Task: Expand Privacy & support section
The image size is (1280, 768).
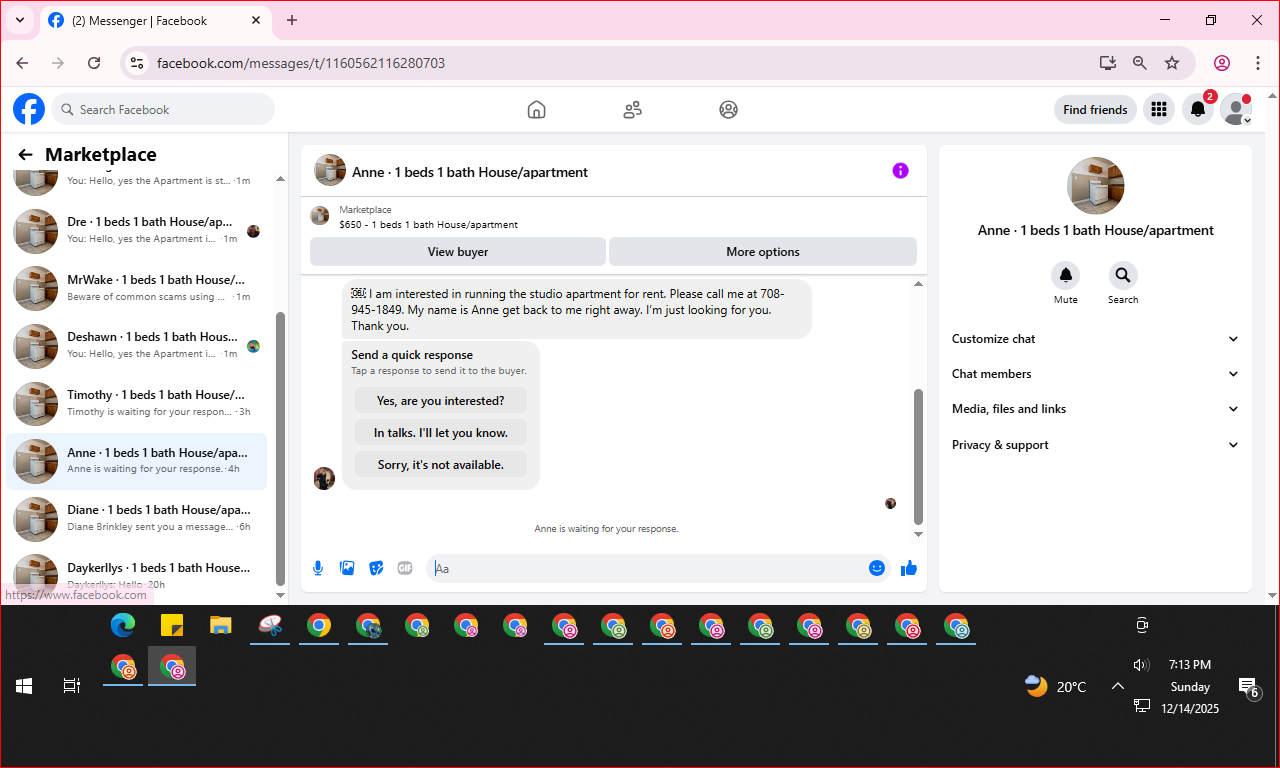Action: [x=1095, y=445]
